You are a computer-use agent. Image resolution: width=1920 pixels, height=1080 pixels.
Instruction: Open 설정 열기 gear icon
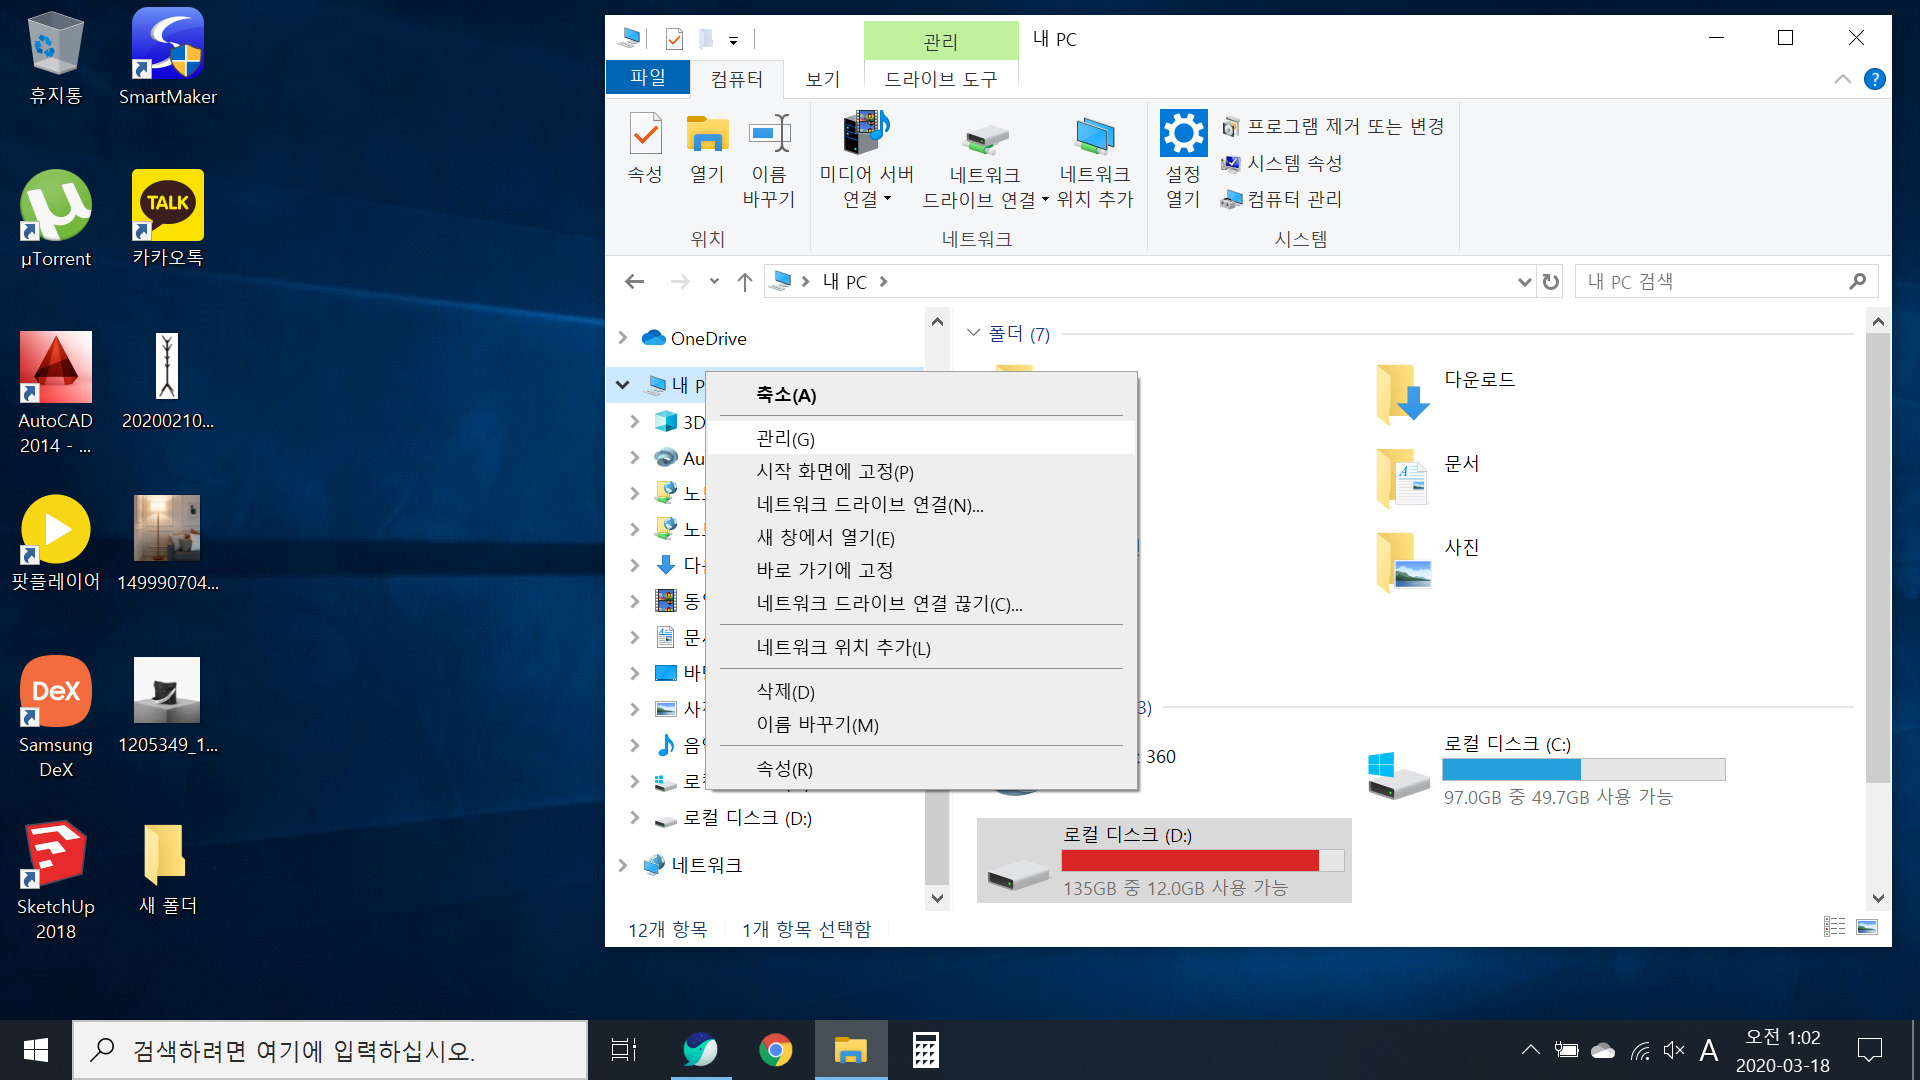(1183, 160)
